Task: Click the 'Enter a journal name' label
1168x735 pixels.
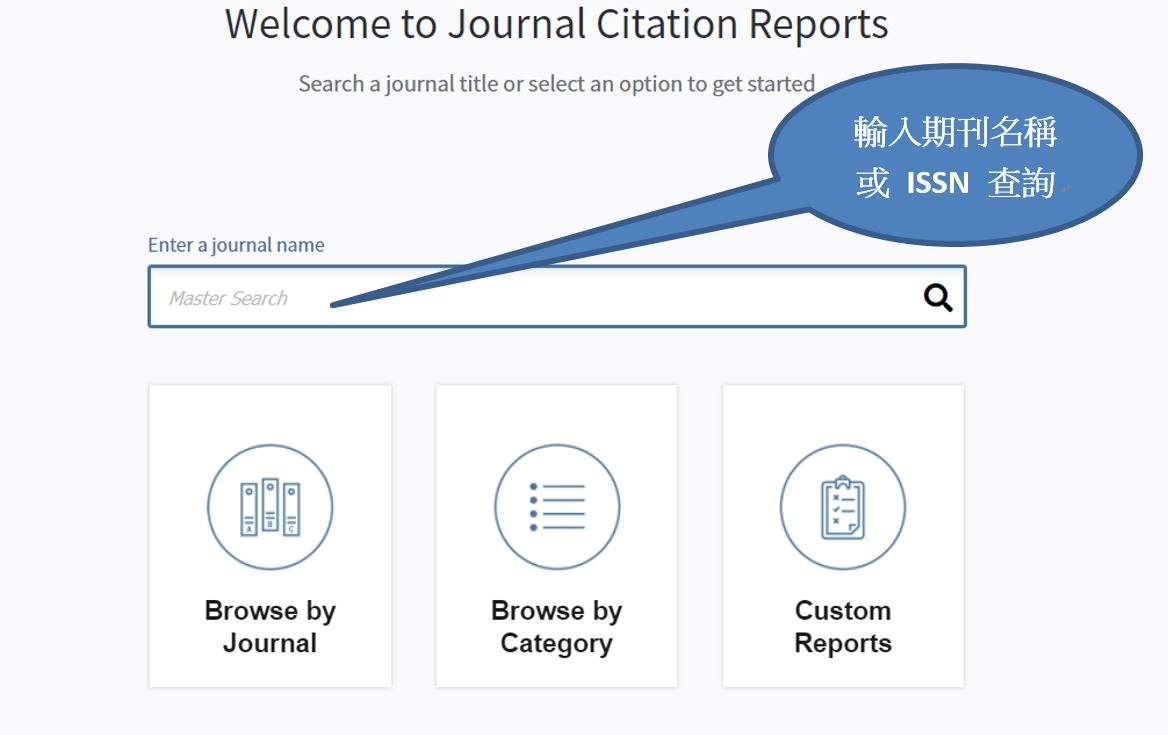Action: pos(236,245)
